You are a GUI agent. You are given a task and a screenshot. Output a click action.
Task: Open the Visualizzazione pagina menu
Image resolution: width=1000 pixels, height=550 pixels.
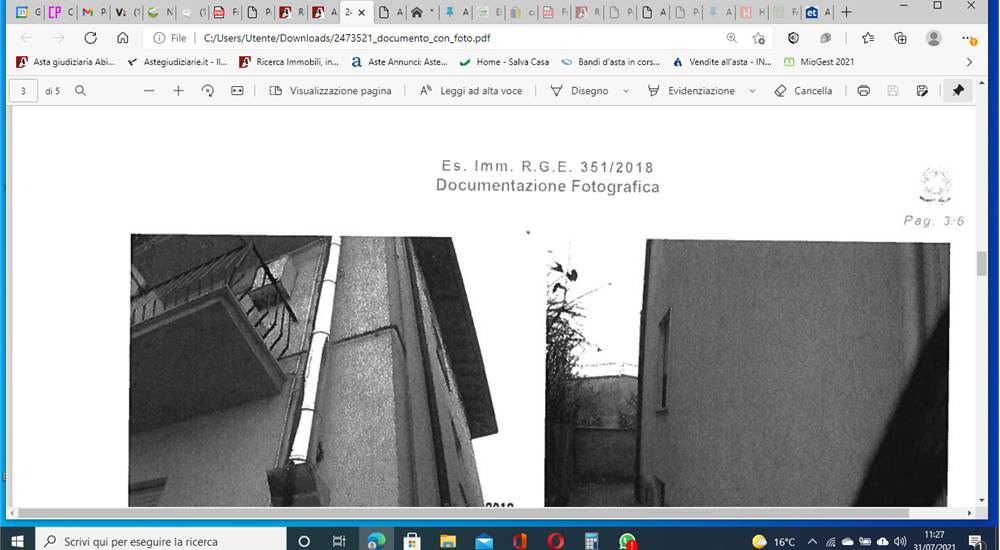click(x=330, y=91)
